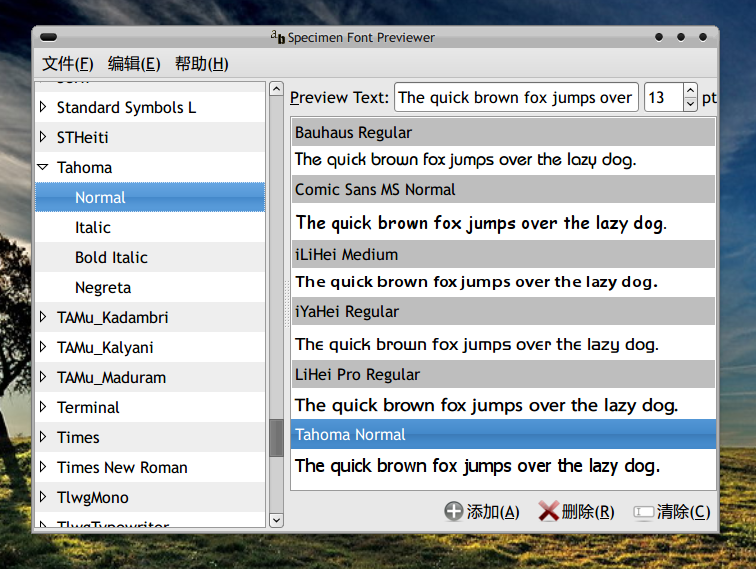Select the iYaHei Regular preview header
756x569 pixels.
[503, 311]
